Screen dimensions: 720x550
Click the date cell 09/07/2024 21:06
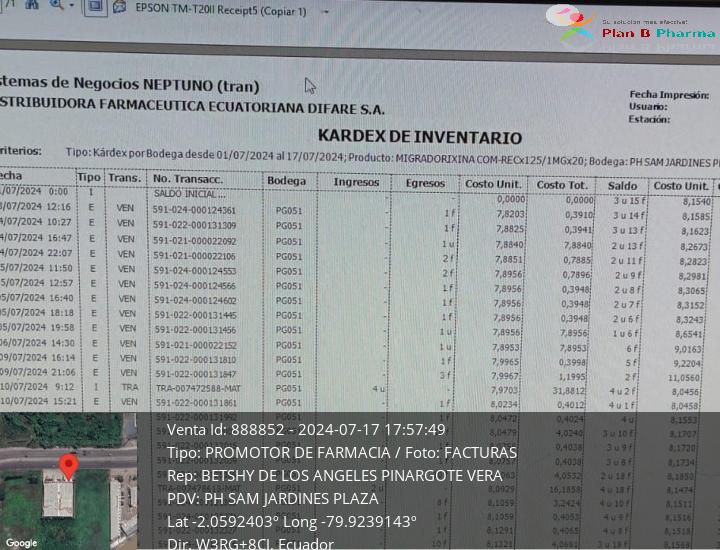click(38, 372)
